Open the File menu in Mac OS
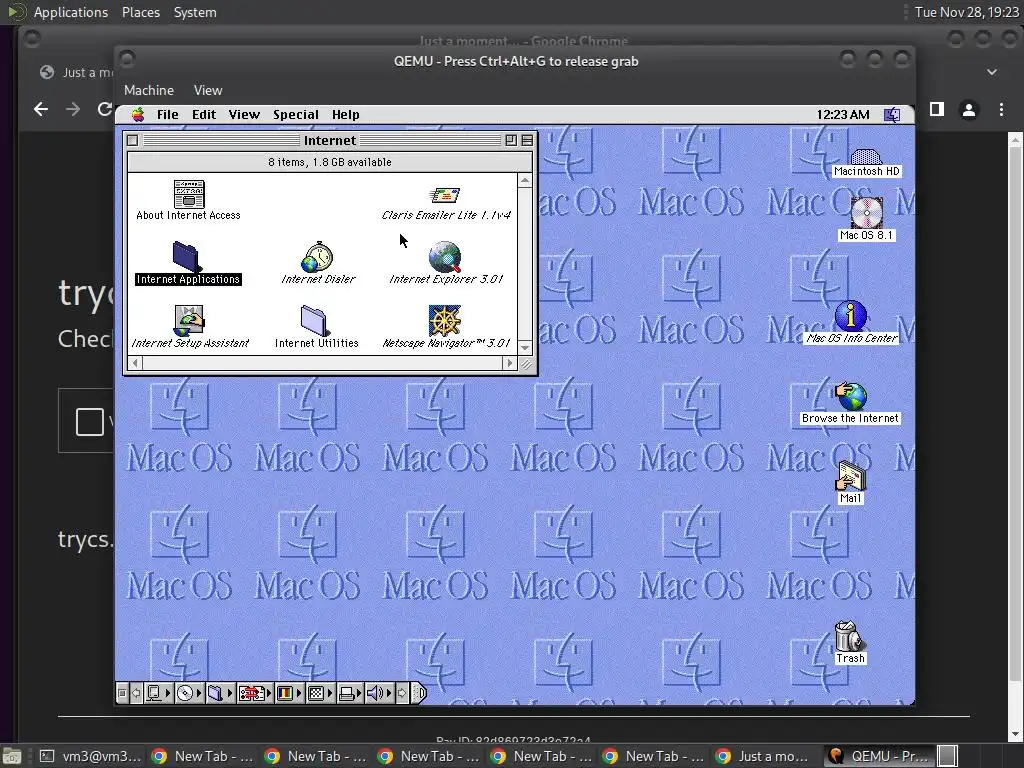The width and height of the screenshot is (1024, 768). click(x=167, y=115)
